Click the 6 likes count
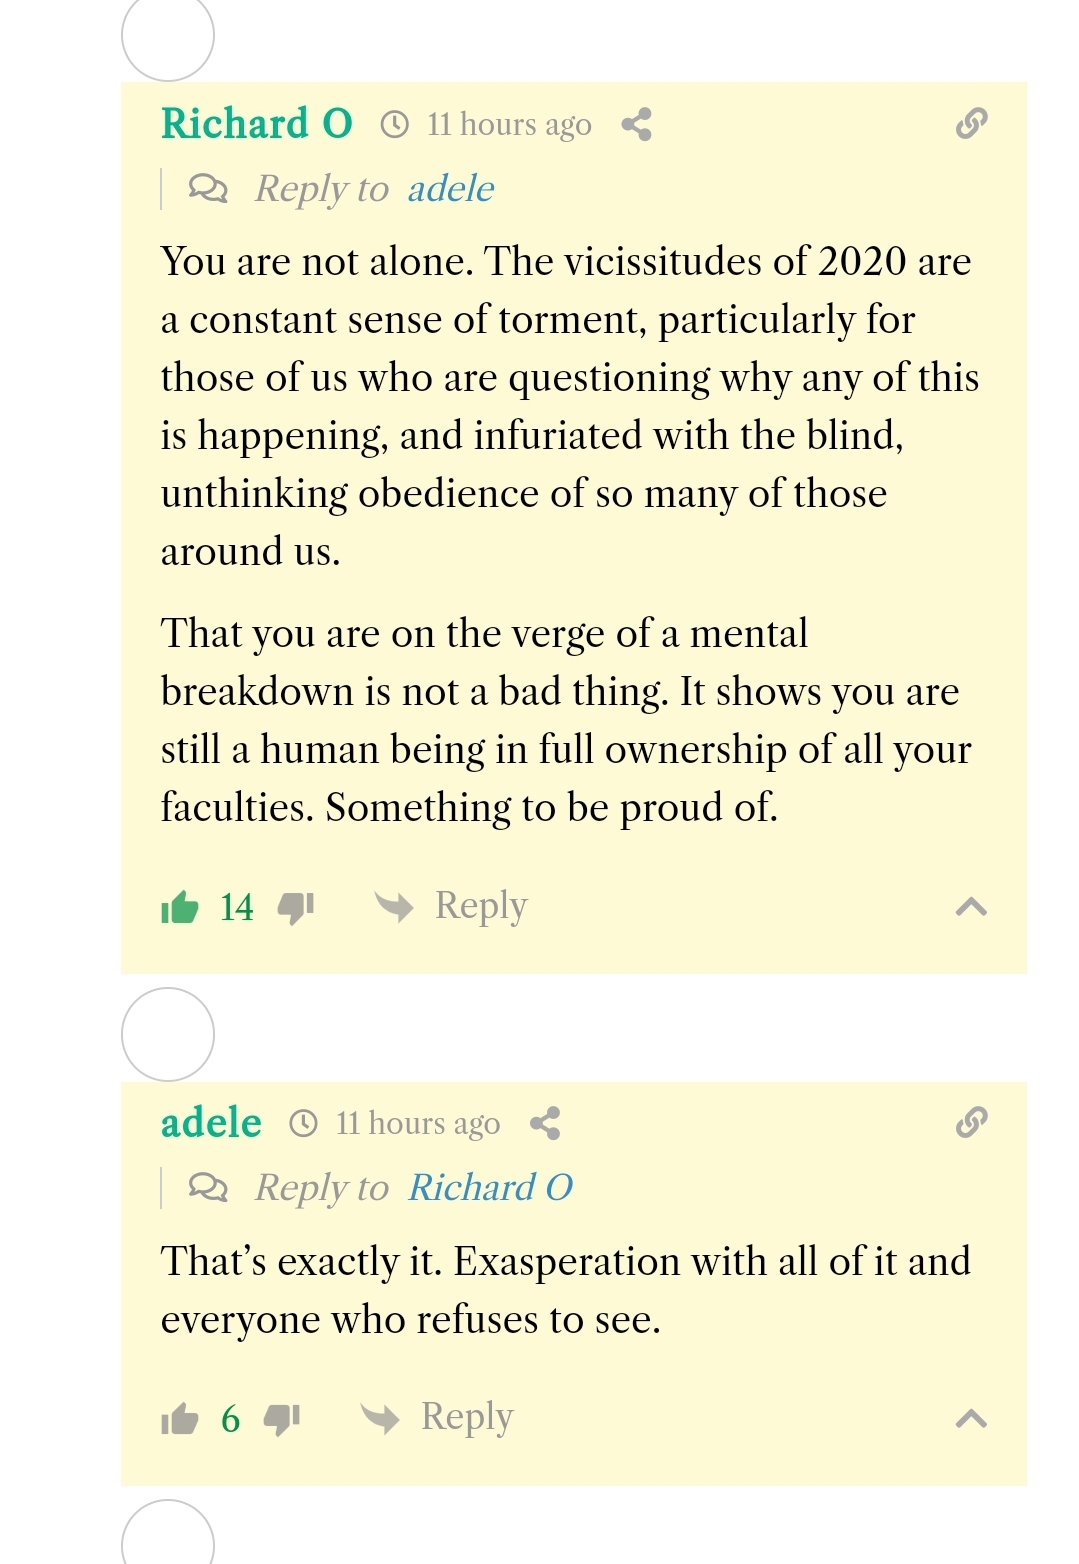The height and width of the screenshot is (1564, 1079). [230, 1418]
